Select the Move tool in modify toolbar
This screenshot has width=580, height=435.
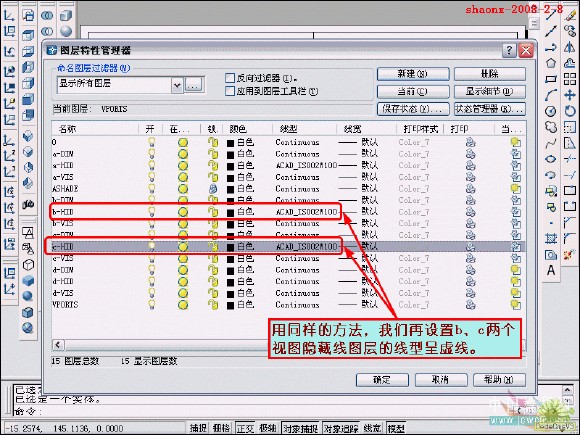(x=570, y=95)
